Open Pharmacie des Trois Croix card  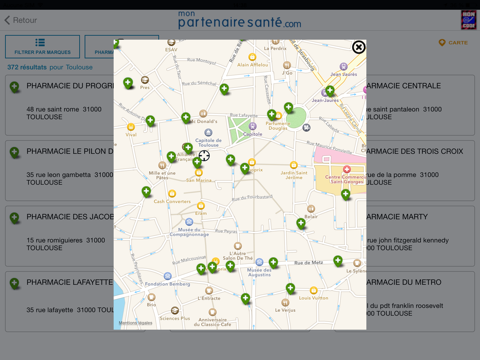tap(420, 171)
